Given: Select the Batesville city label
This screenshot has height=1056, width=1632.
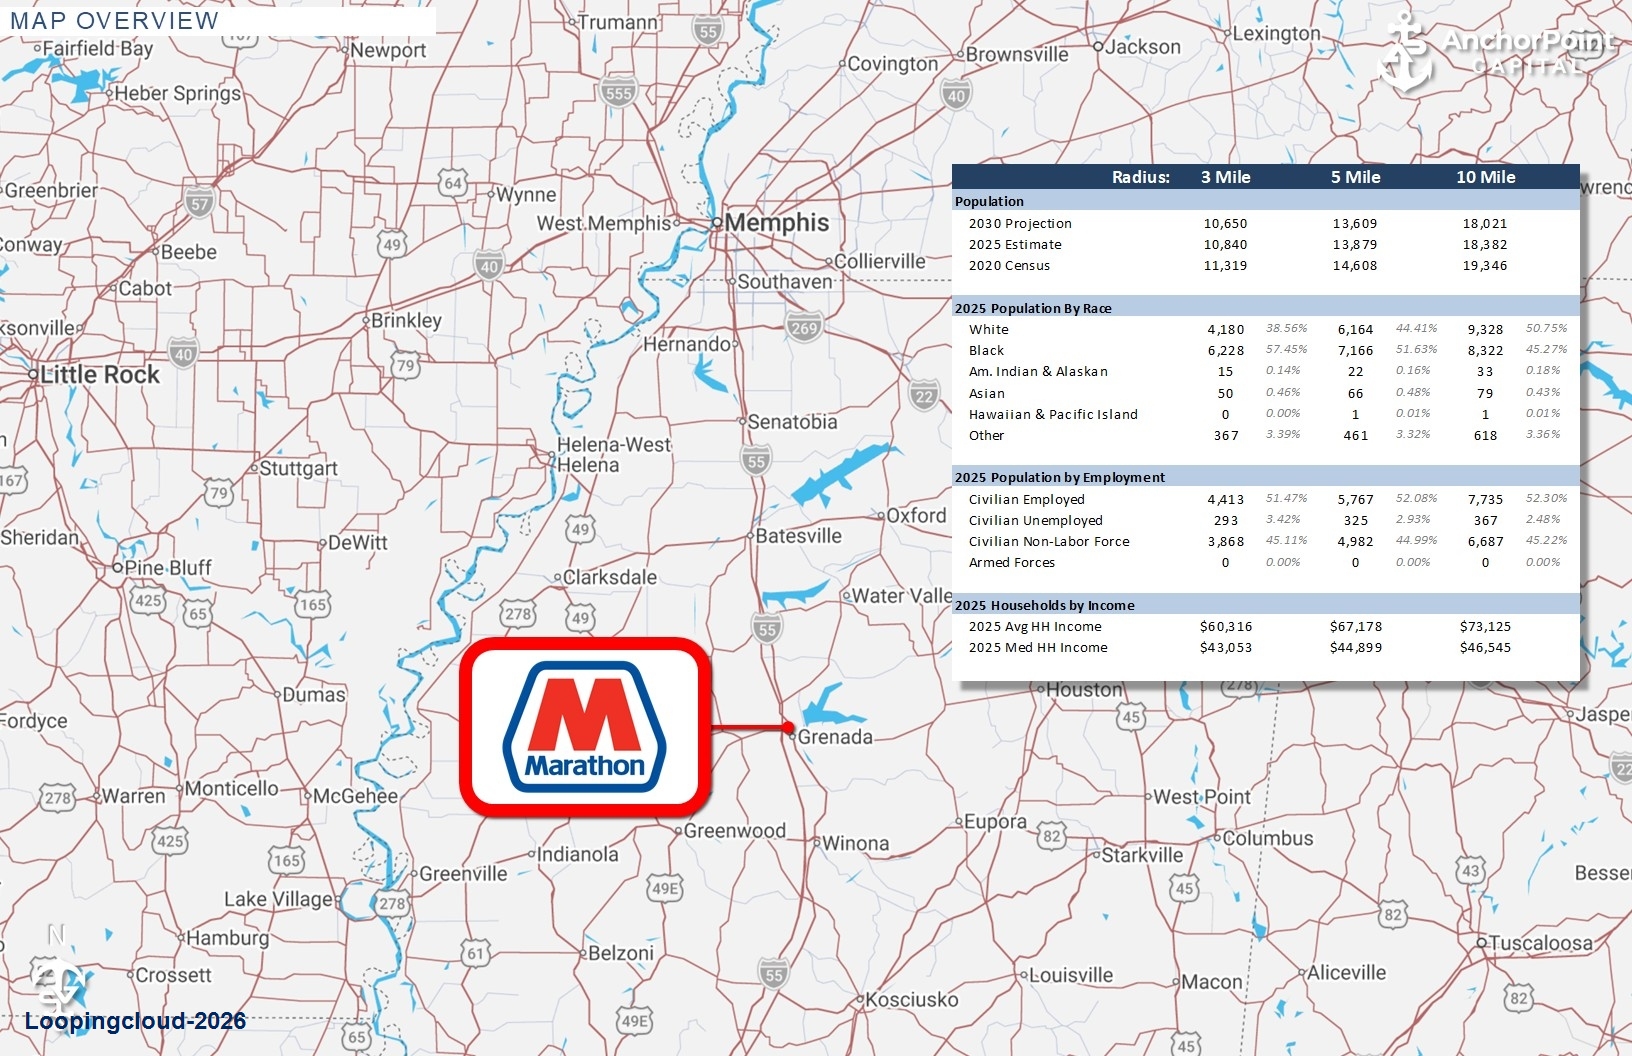Looking at the screenshot, I should point(799,535).
